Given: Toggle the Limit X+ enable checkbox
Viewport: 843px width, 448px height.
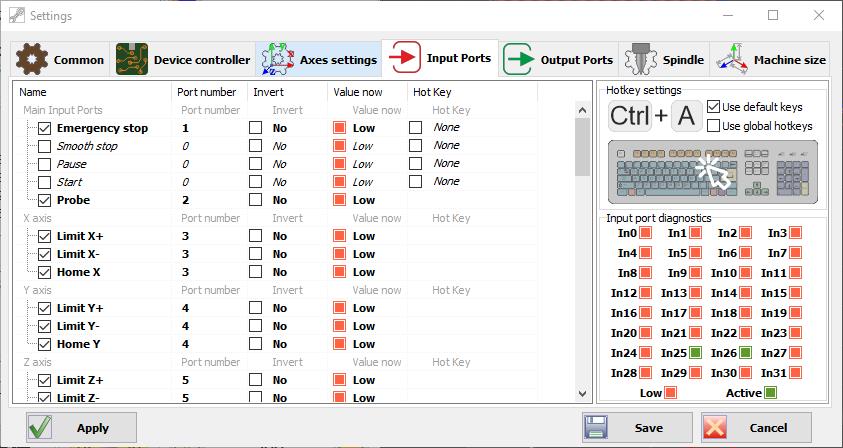Looking at the screenshot, I should pyautogui.click(x=45, y=236).
